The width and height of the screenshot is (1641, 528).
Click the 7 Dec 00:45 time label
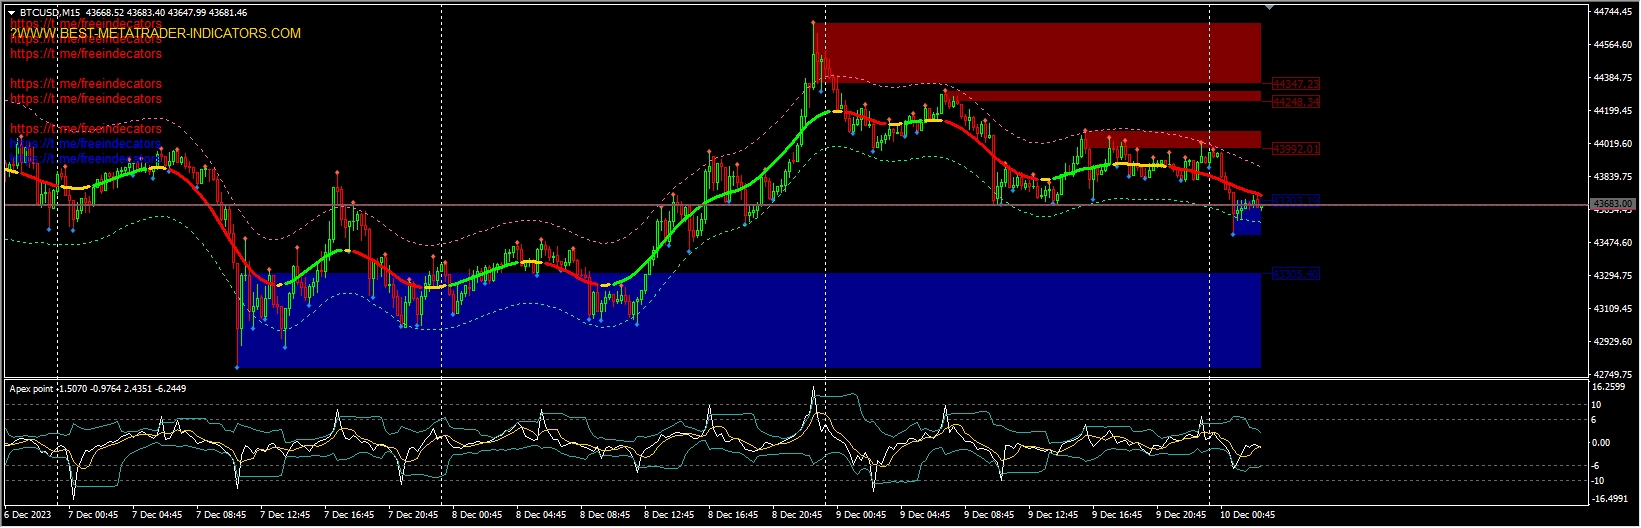click(93, 515)
